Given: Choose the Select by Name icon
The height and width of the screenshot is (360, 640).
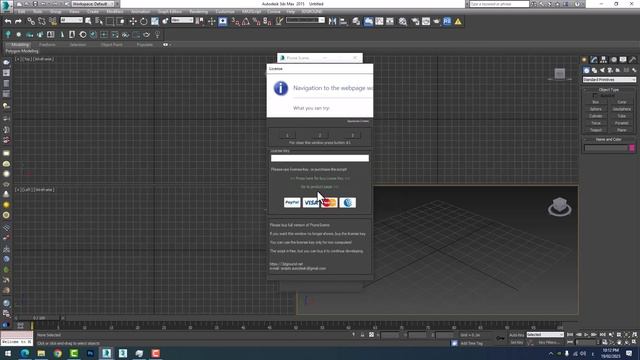Looking at the screenshot, I should [99, 21].
